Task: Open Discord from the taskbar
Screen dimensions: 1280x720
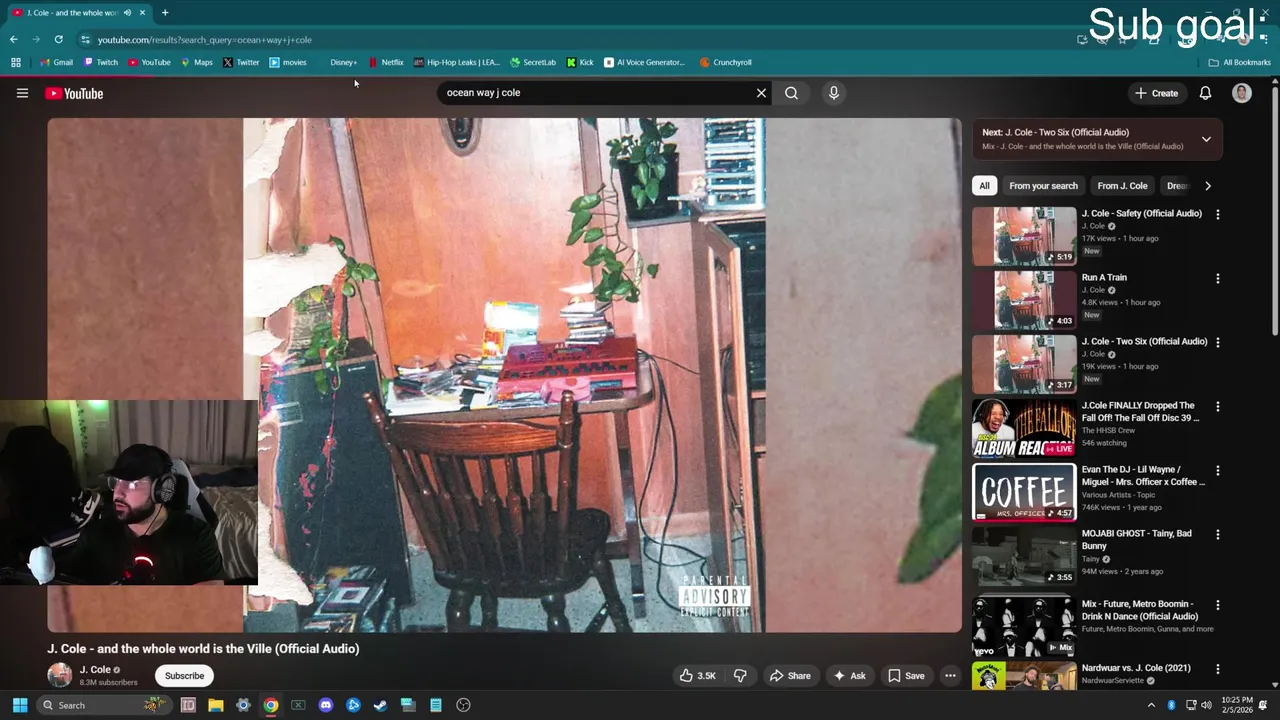Action: point(325,705)
